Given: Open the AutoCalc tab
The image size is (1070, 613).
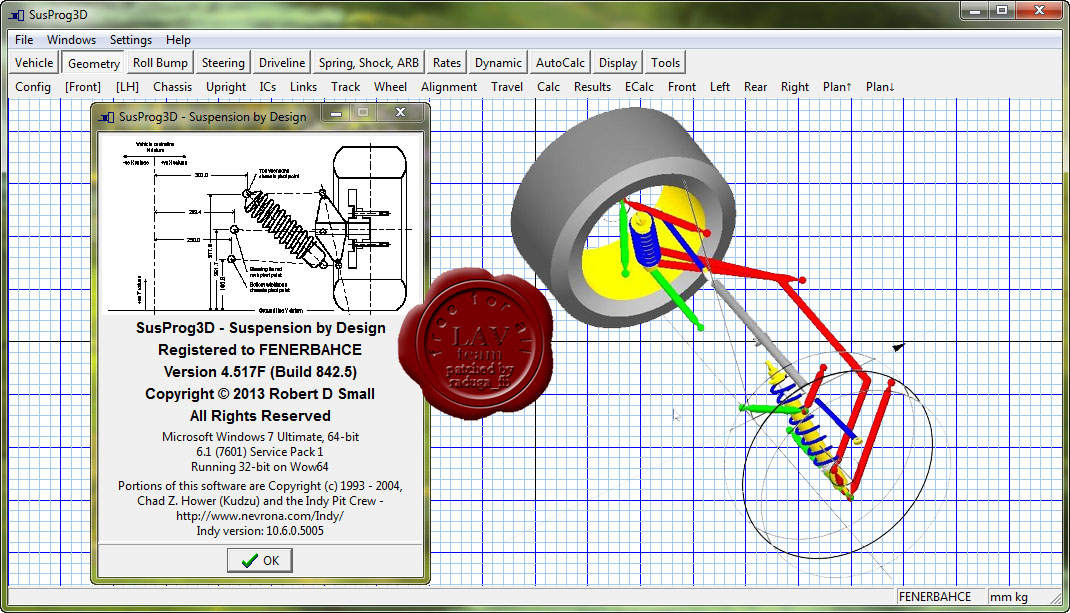Looking at the screenshot, I should 560,63.
